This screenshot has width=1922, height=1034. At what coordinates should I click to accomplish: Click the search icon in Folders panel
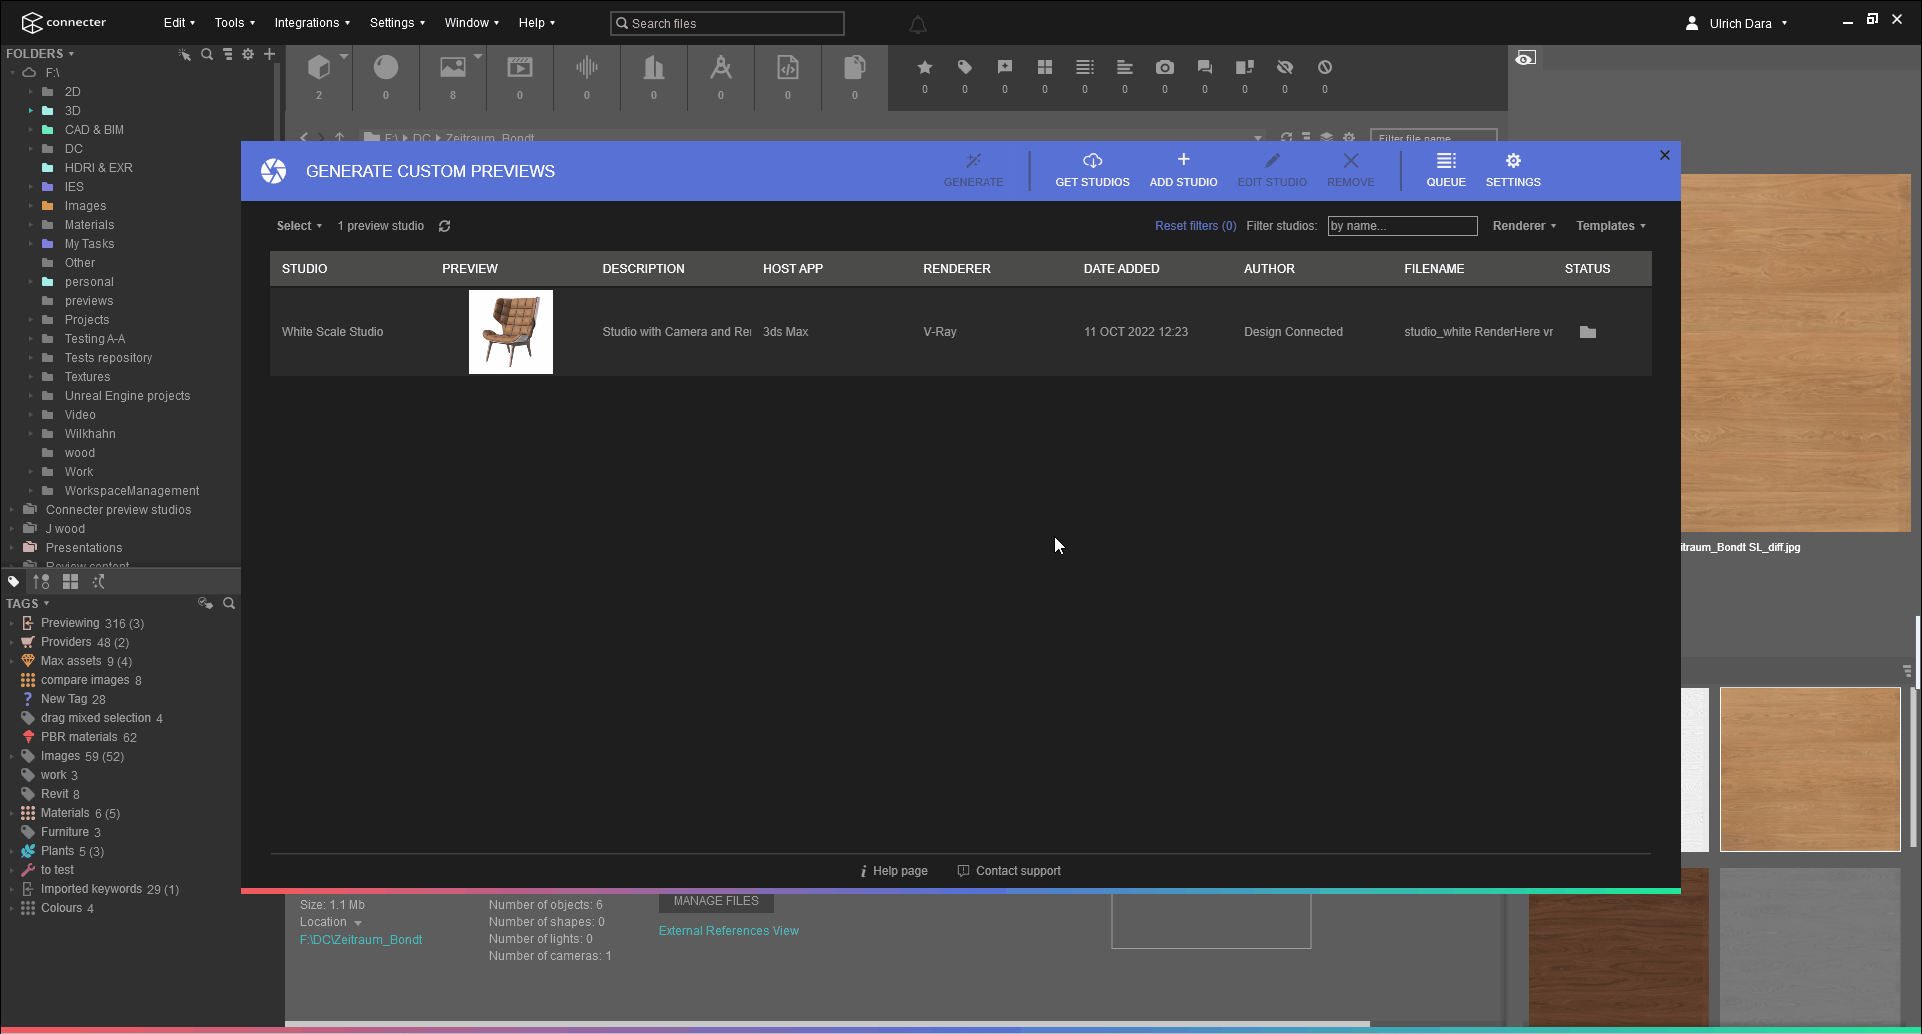click(207, 54)
